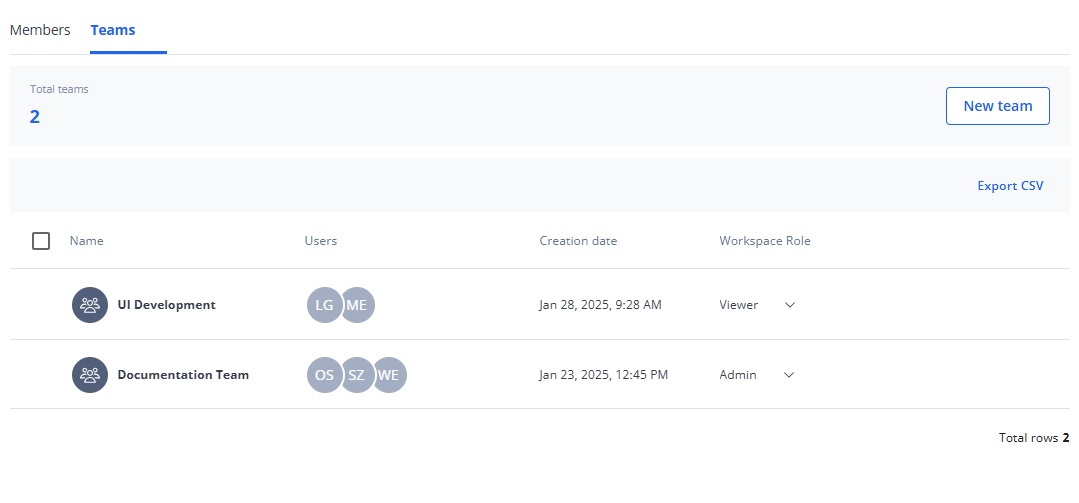
Task: Open the Documentation Team name
Action: pyautogui.click(x=183, y=375)
